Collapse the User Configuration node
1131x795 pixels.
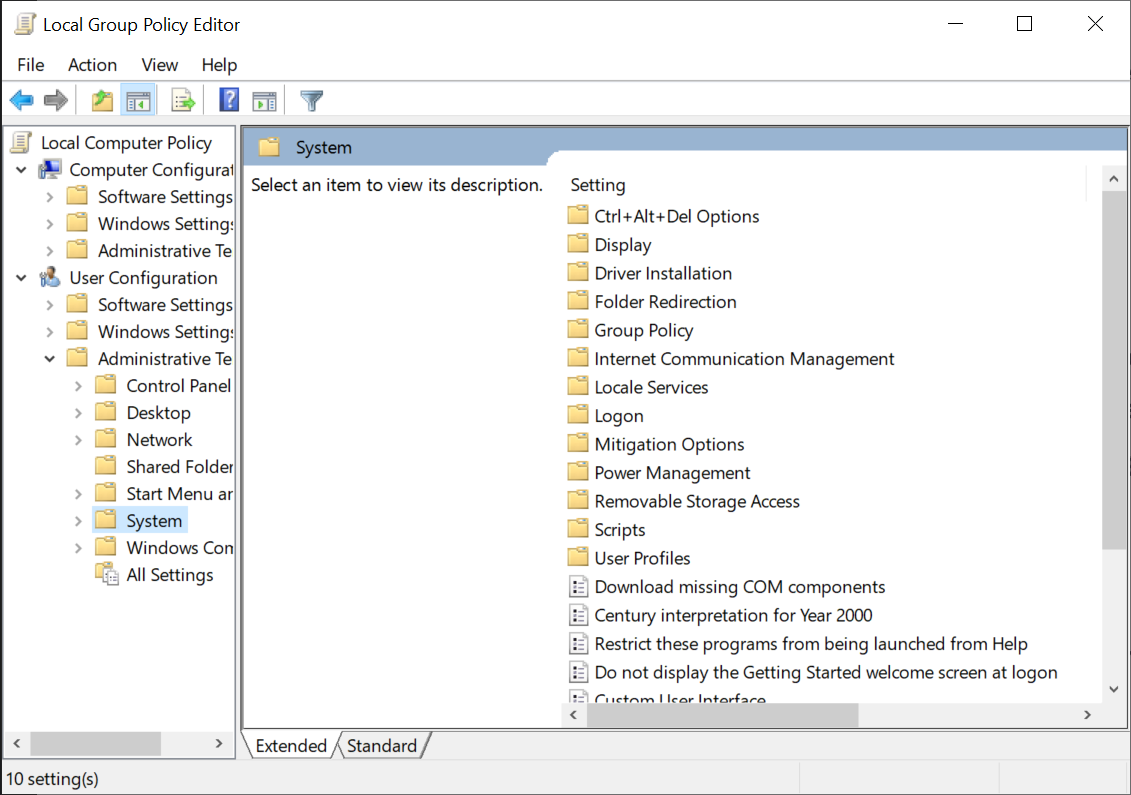pyautogui.click(x=22, y=278)
